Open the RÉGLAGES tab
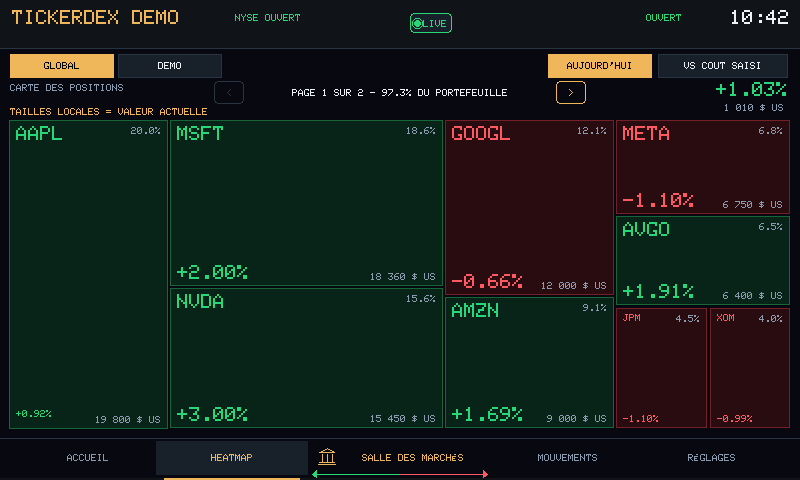Image resolution: width=800 pixels, height=480 pixels. (x=711, y=458)
